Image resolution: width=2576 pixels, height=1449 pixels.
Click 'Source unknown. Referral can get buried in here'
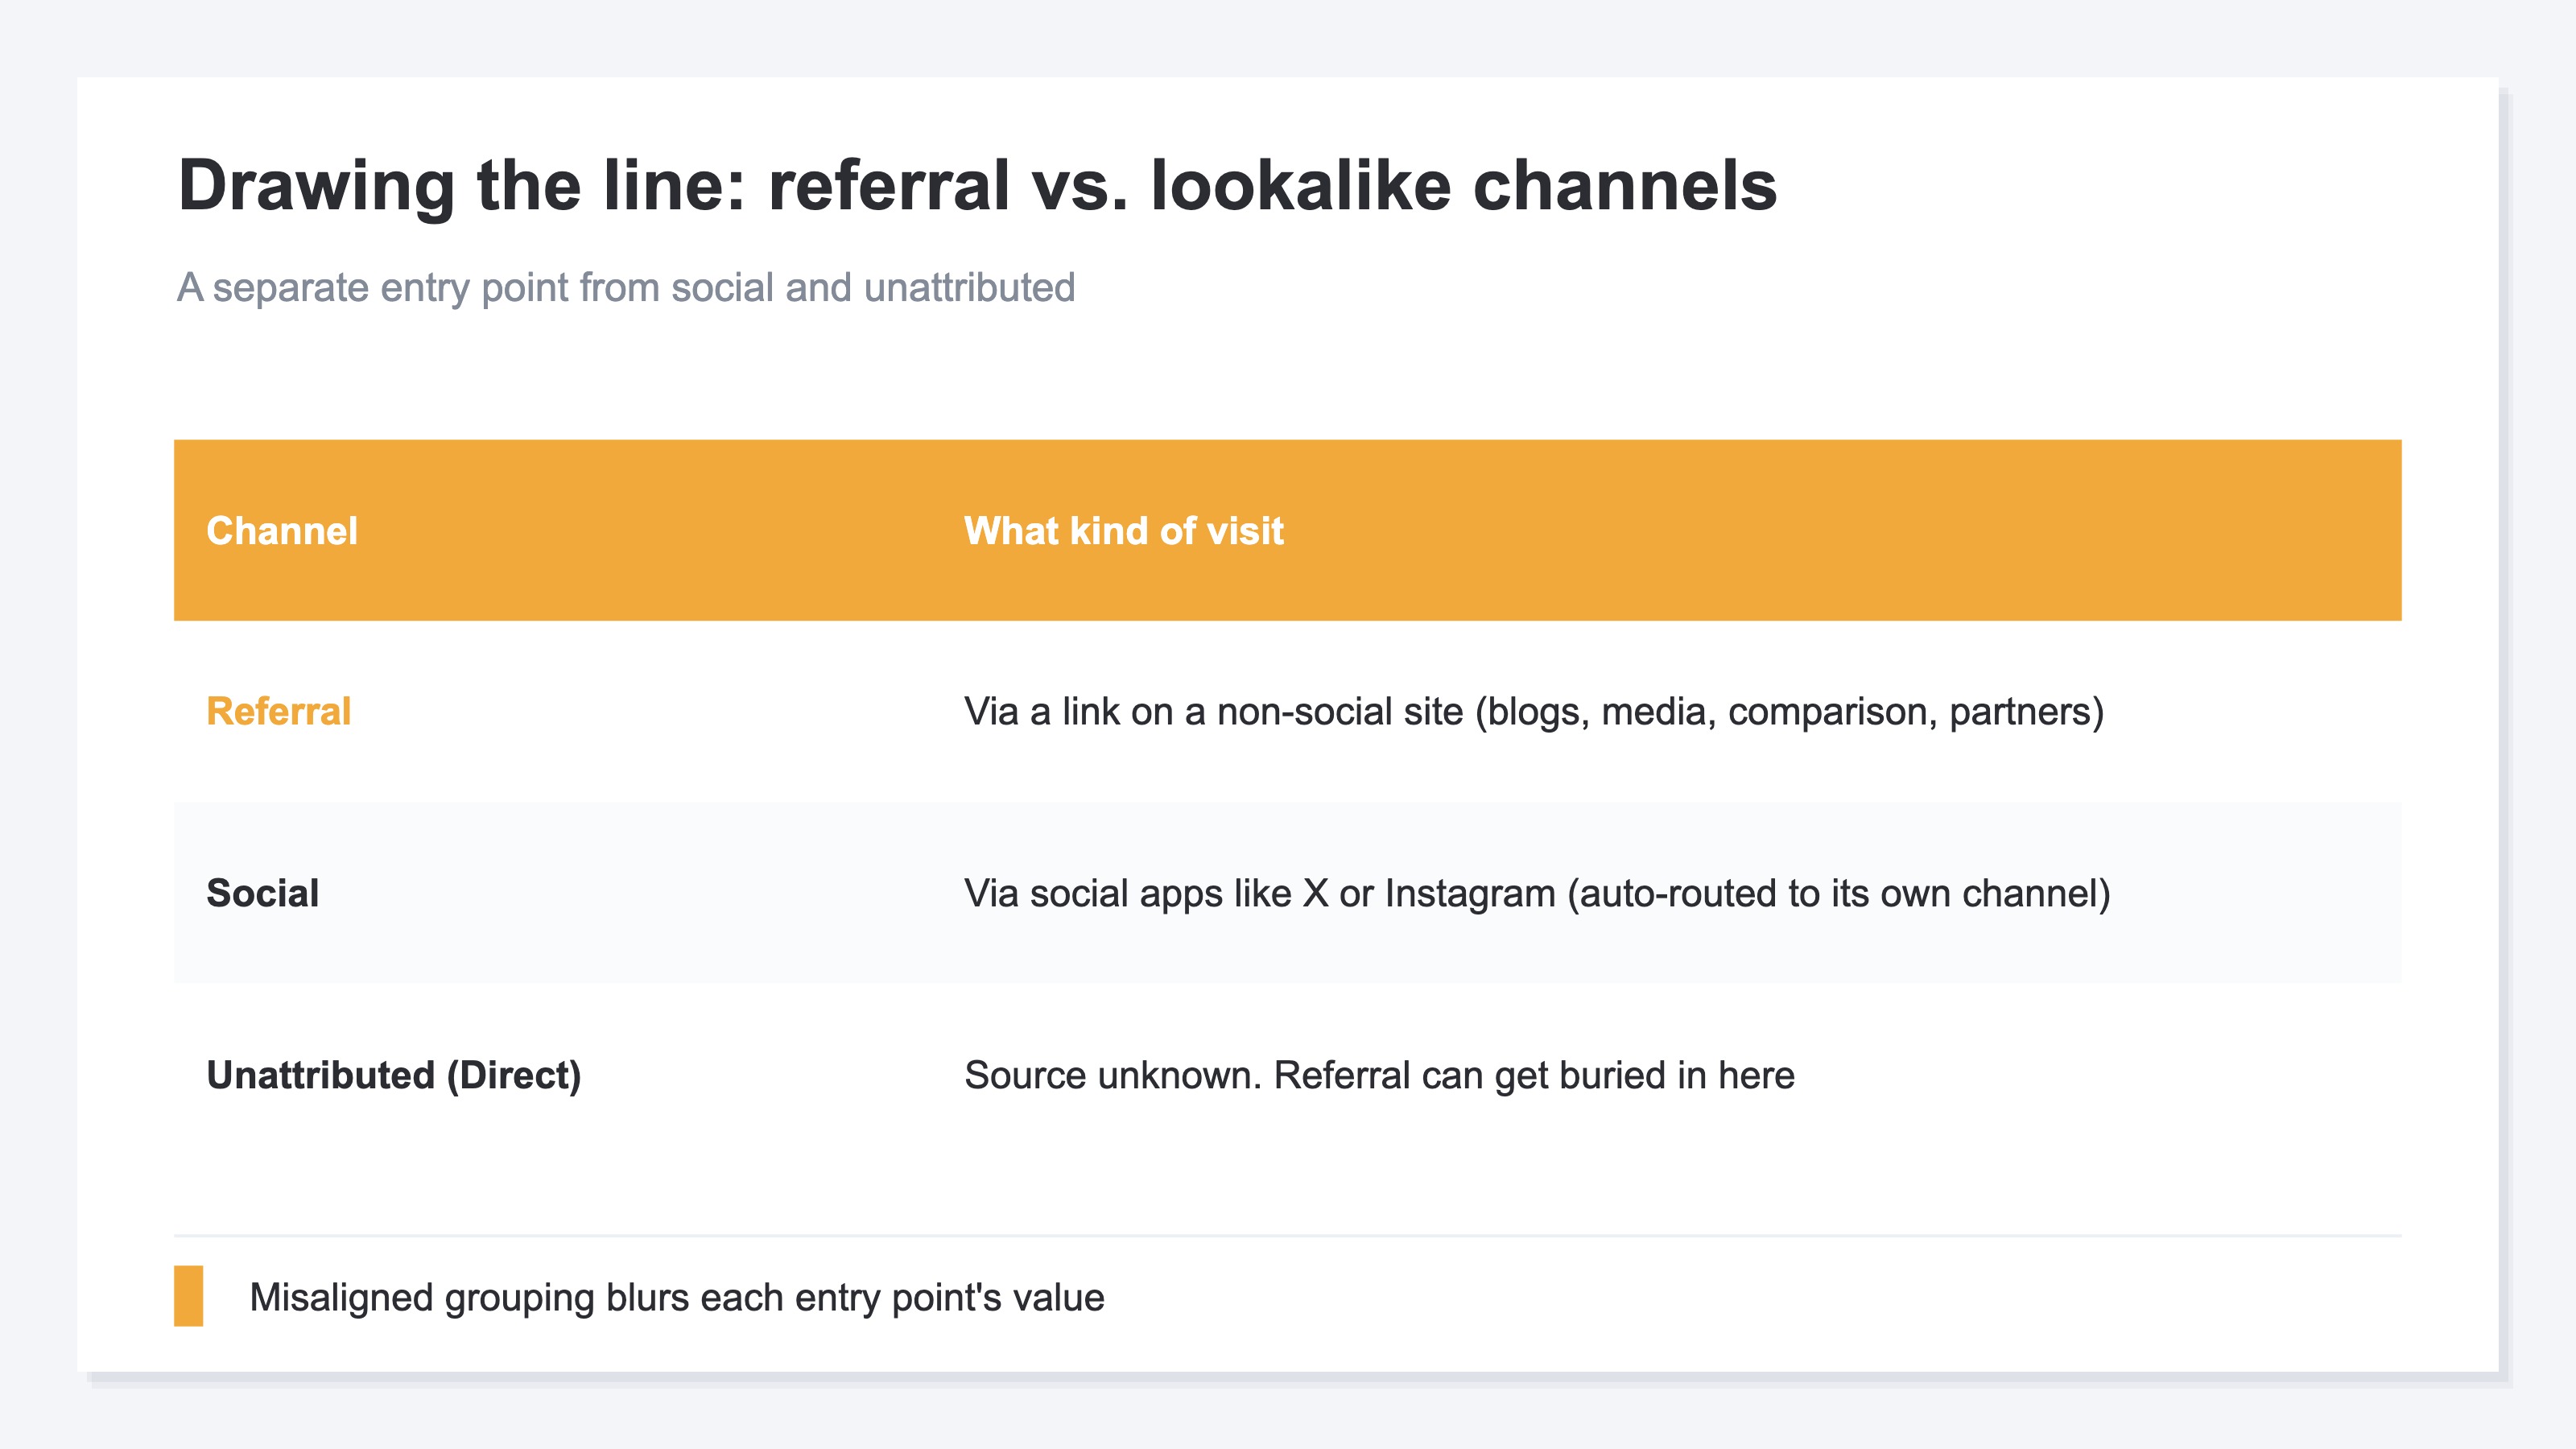[x=1379, y=1075]
